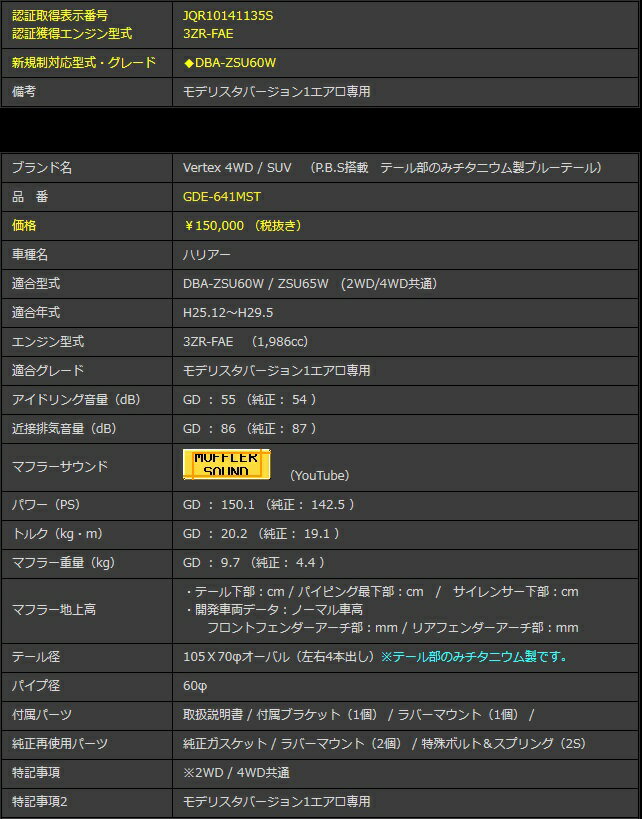Open the MUFFLER SOUND YouTube button
This screenshot has width=642, height=819.
[227, 464]
